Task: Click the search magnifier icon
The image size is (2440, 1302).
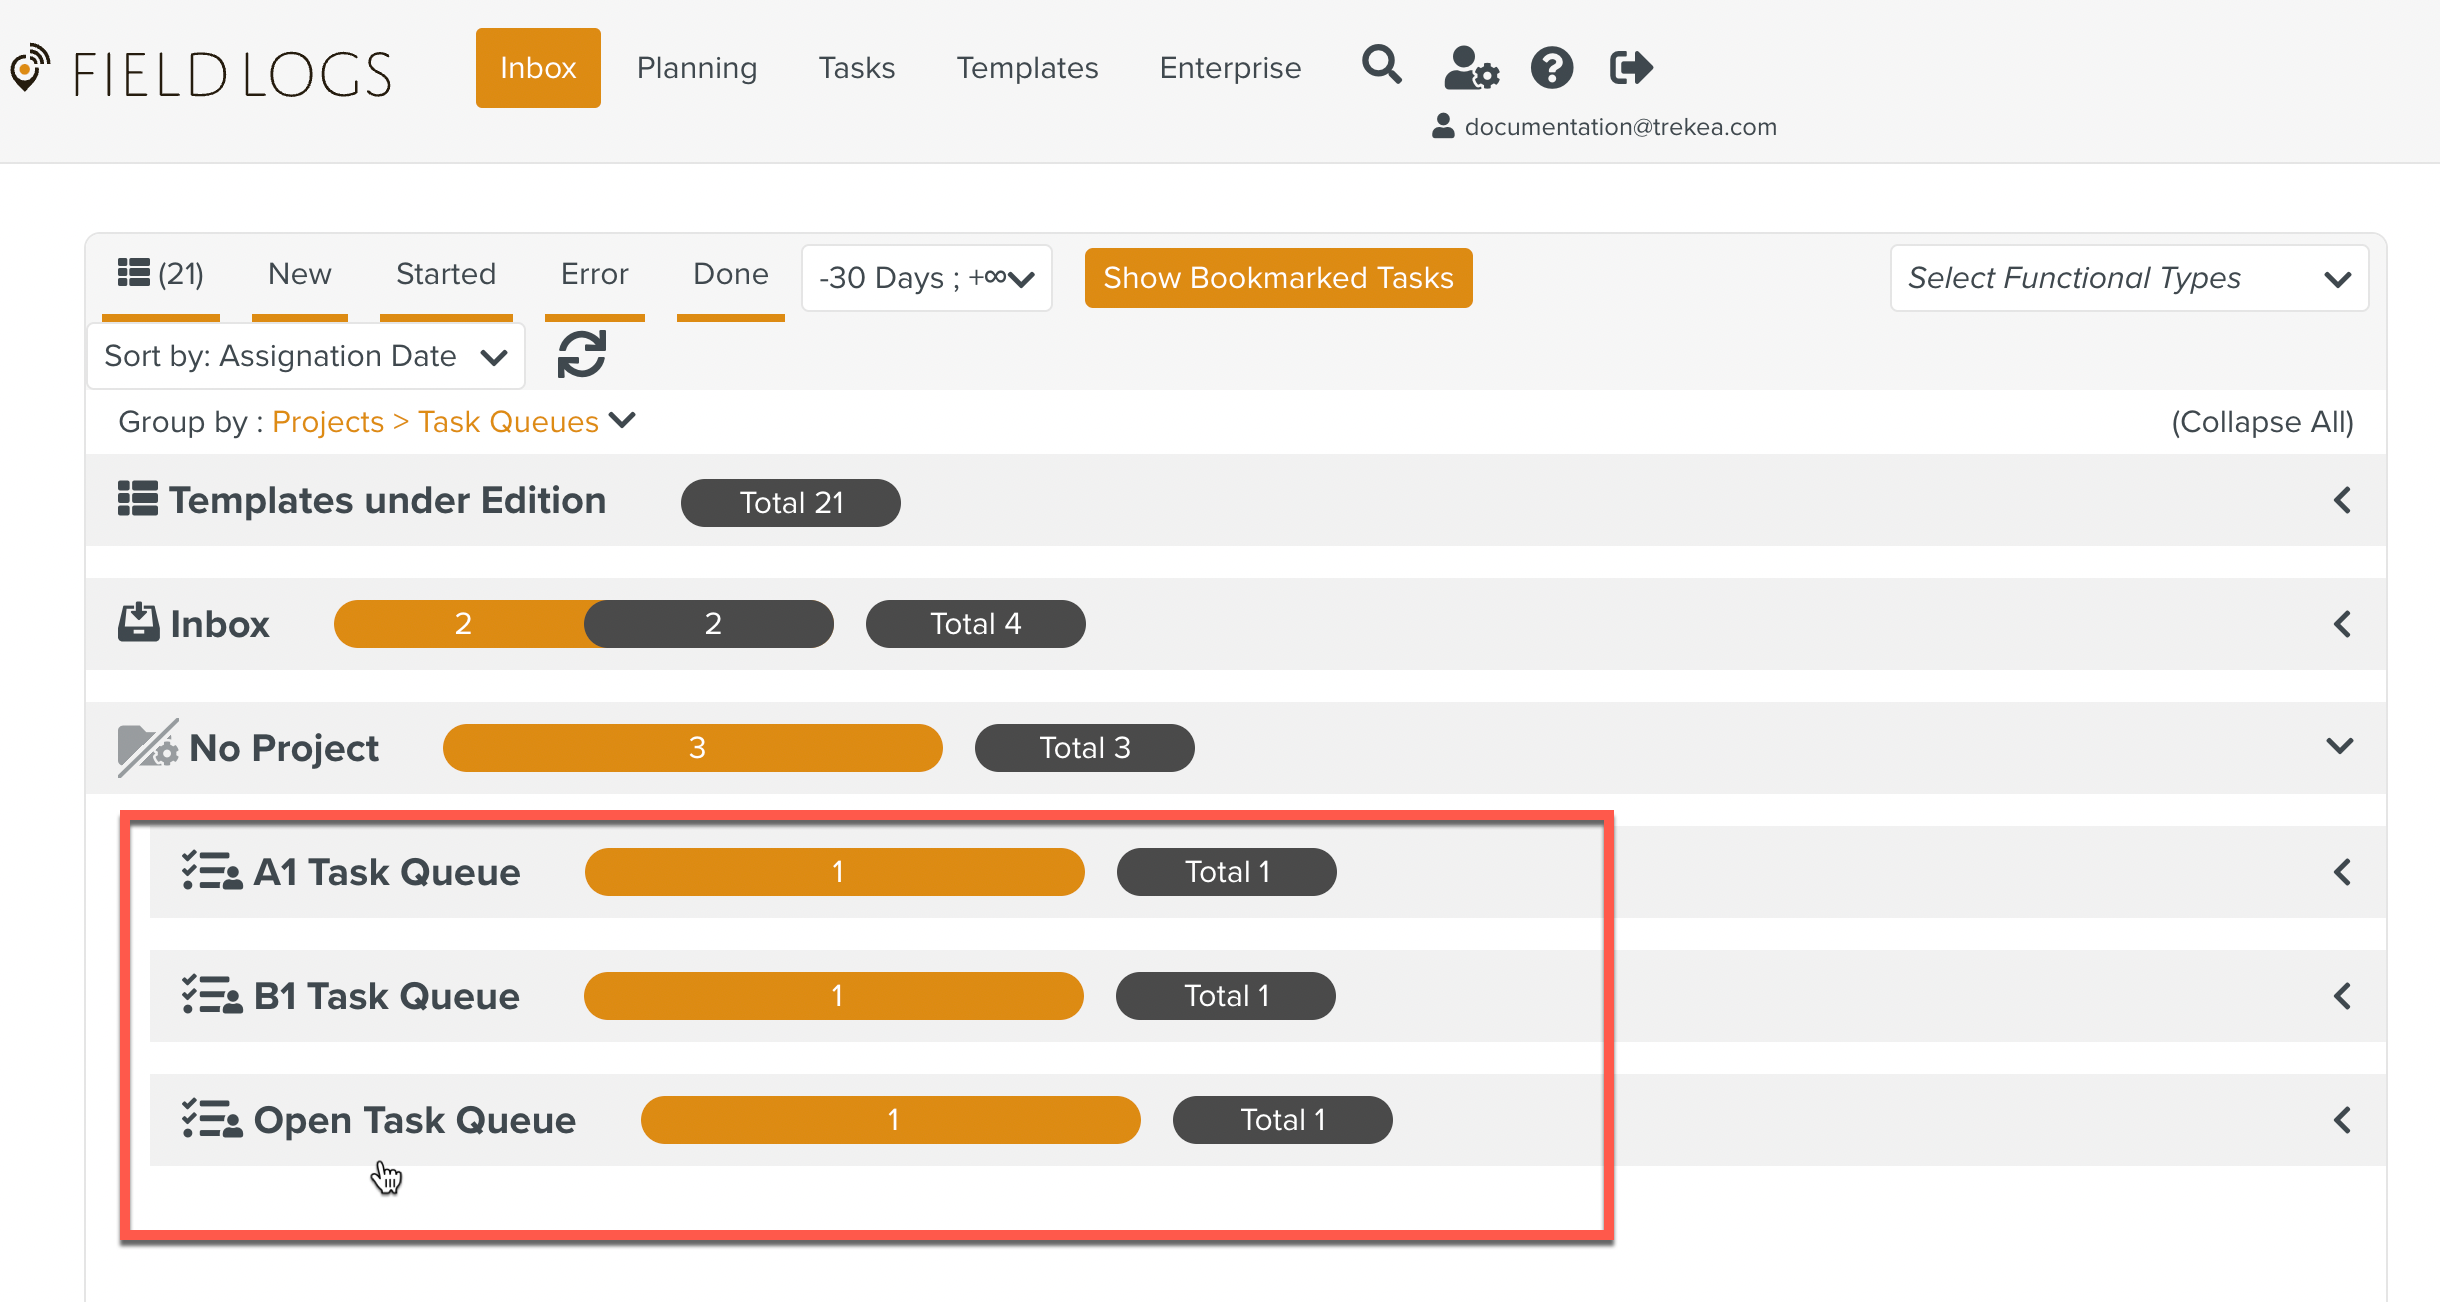Action: click(x=1381, y=66)
